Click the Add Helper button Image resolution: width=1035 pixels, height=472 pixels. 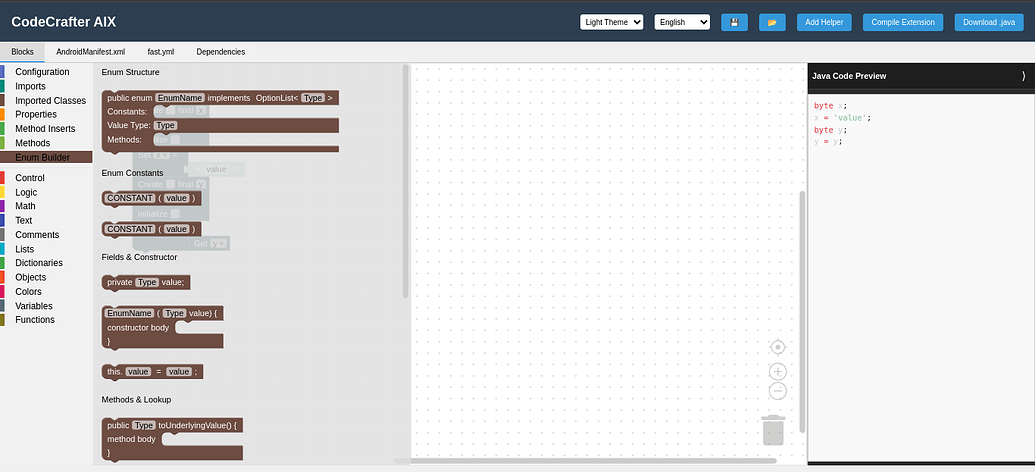coord(824,22)
